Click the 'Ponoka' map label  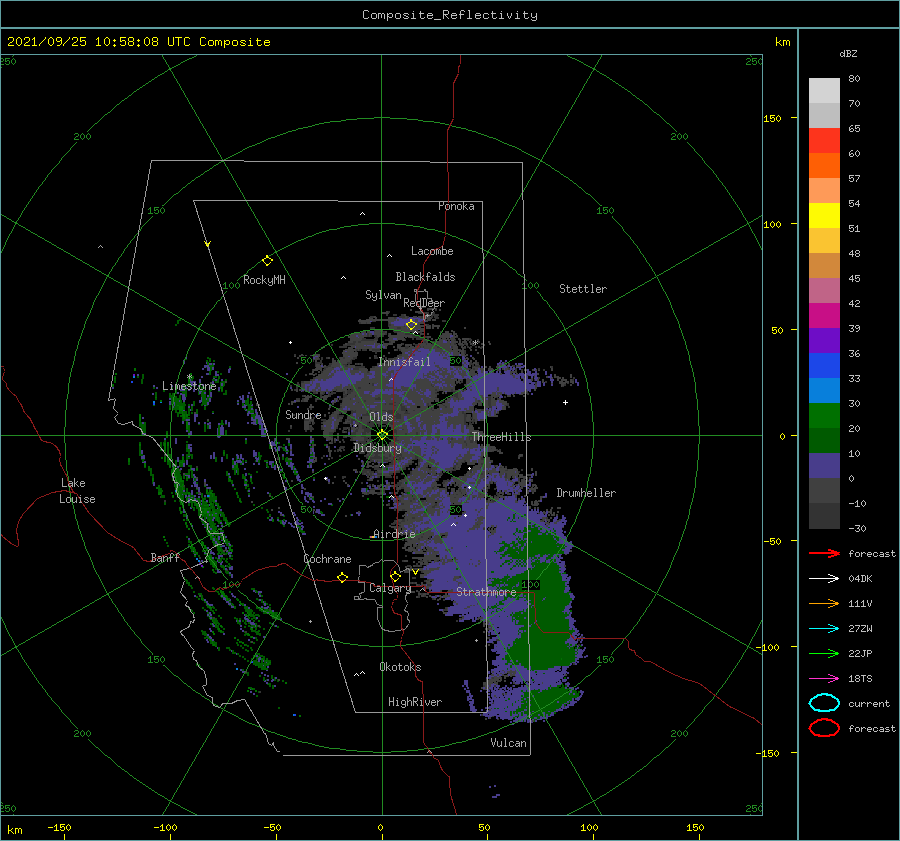[456, 206]
